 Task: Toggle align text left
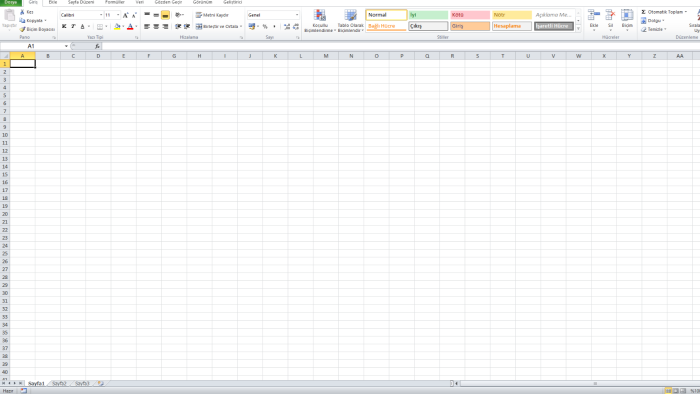click(x=147, y=26)
